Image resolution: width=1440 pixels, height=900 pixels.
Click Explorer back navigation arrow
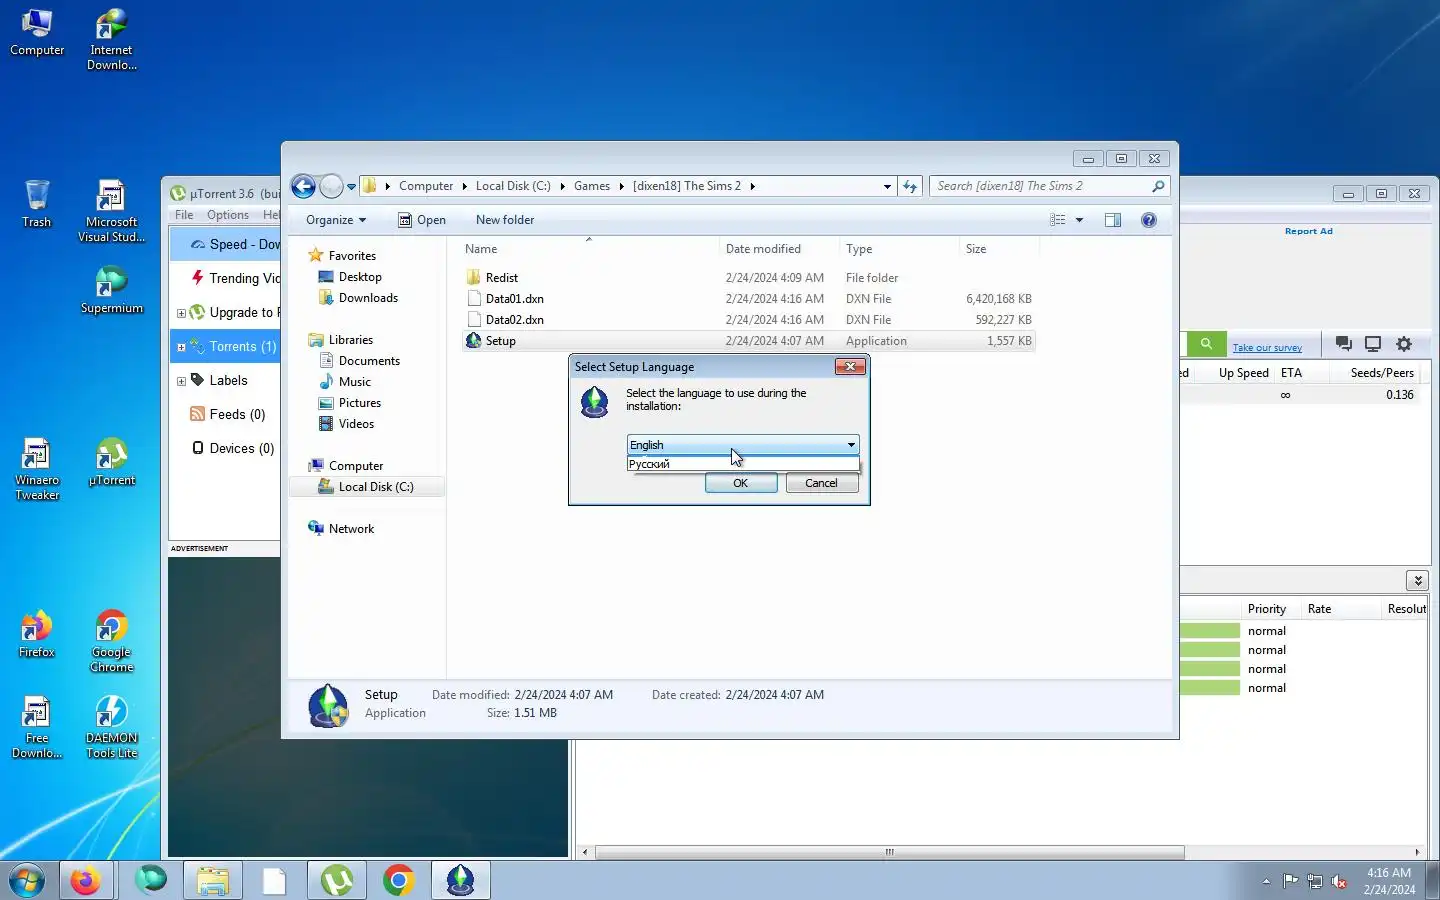click(x=303, y=186)
